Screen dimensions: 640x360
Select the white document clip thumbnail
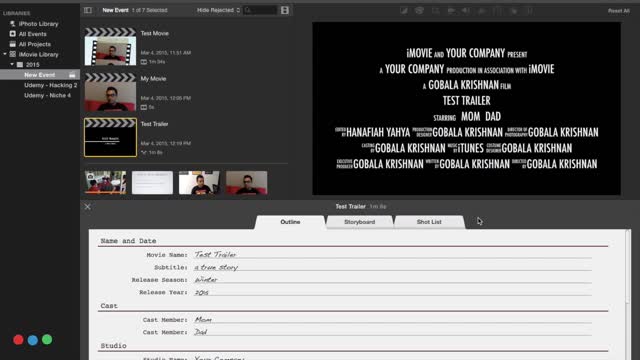[152, 182]
